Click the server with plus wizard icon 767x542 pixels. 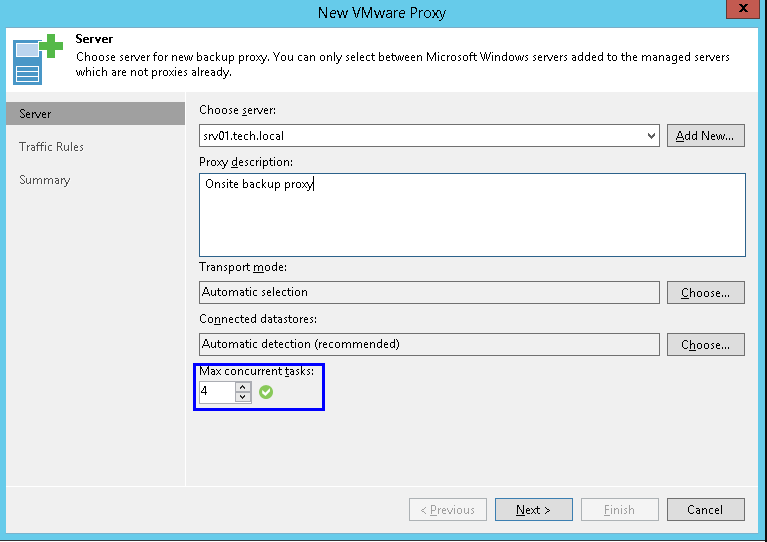(38, 59)
